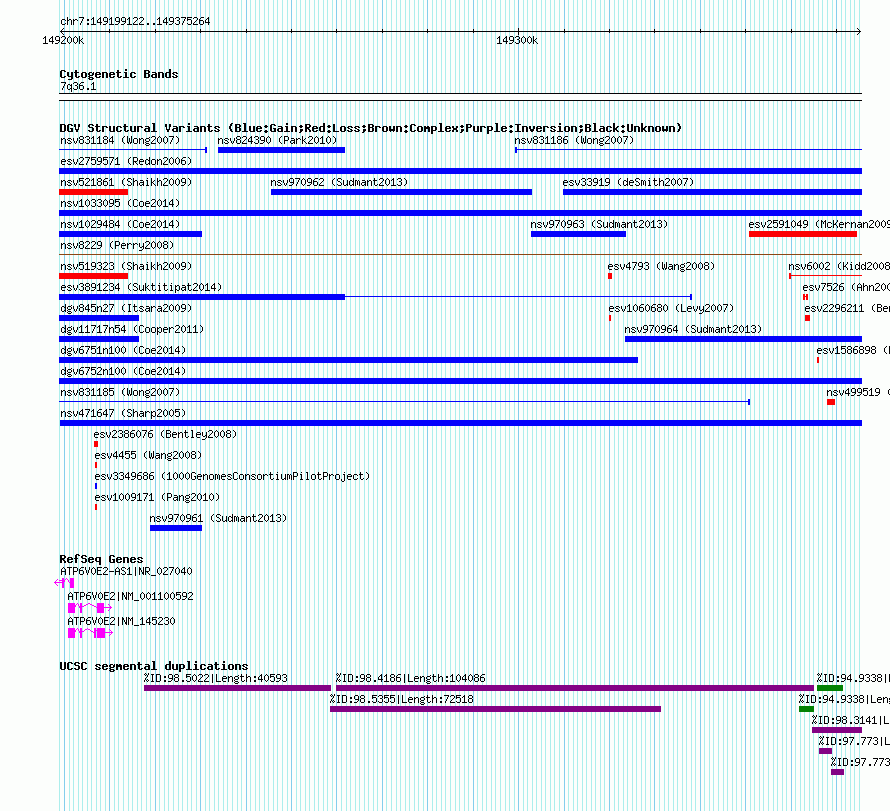Viewport: 890px width, 811px height.
Task: Select the esv2591049 McKernan red loss bar
Action: coord(803,234)
